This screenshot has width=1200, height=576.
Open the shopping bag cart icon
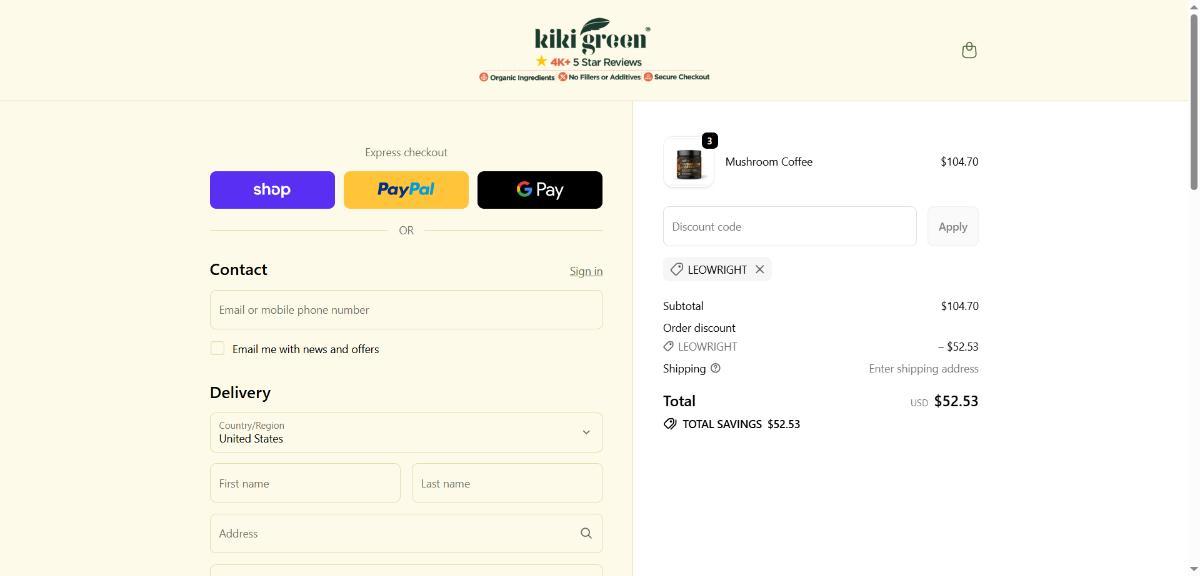[969, 50]
